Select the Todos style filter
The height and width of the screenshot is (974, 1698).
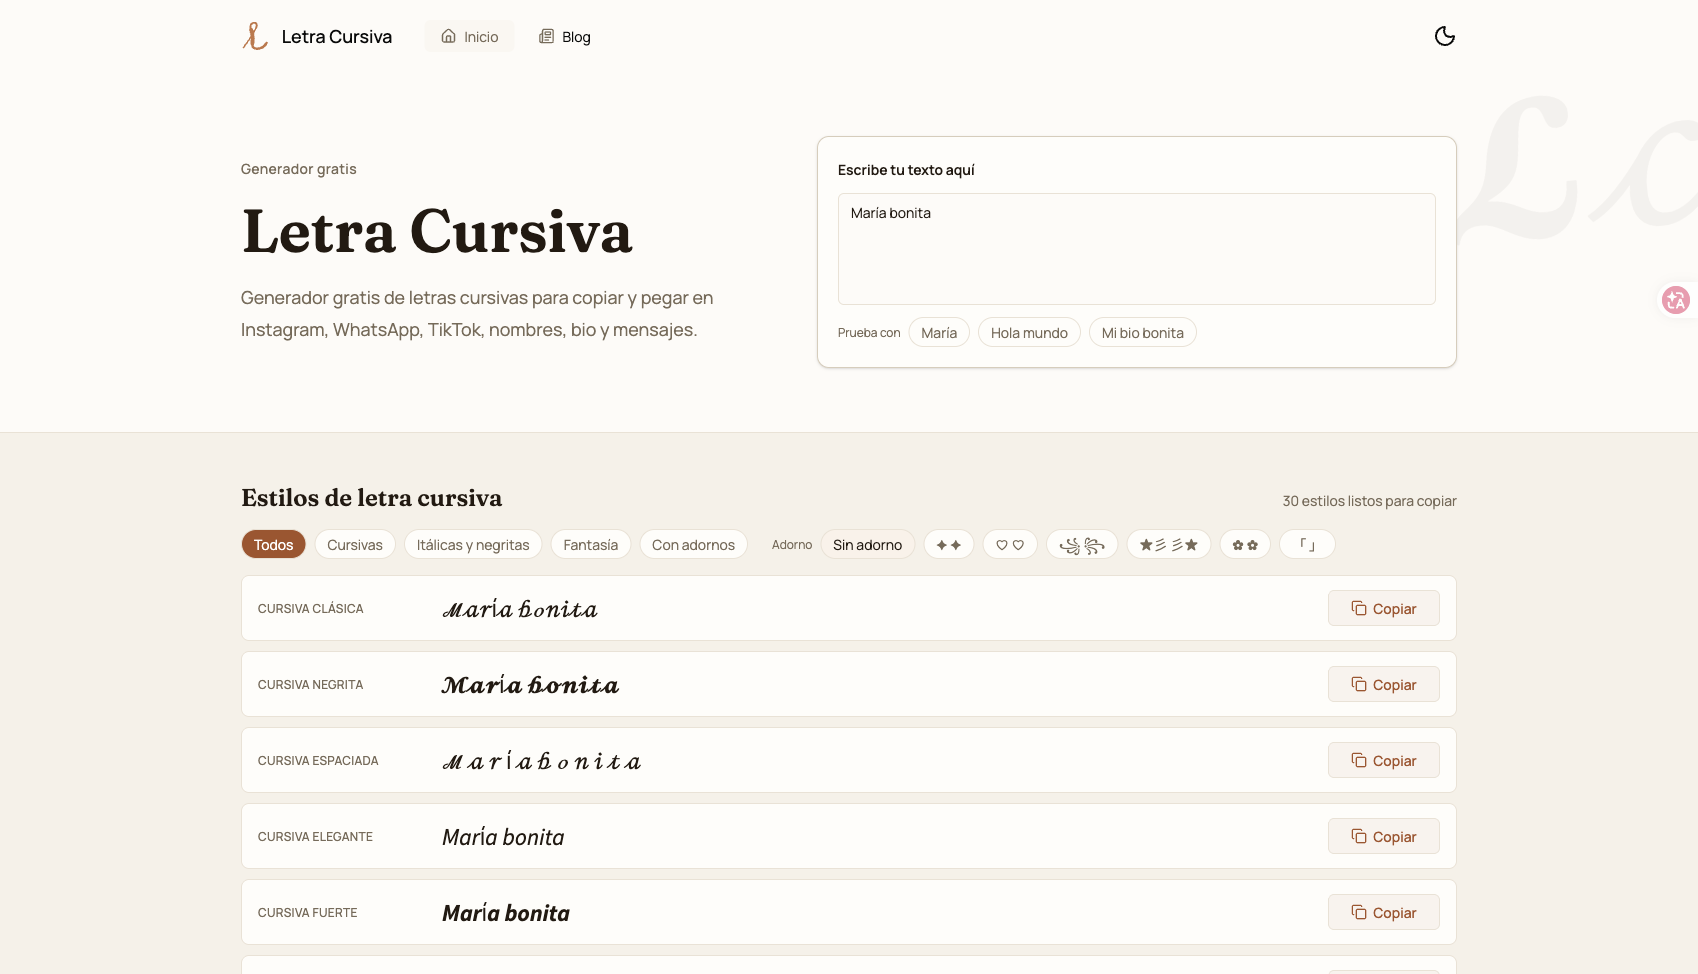273,545
